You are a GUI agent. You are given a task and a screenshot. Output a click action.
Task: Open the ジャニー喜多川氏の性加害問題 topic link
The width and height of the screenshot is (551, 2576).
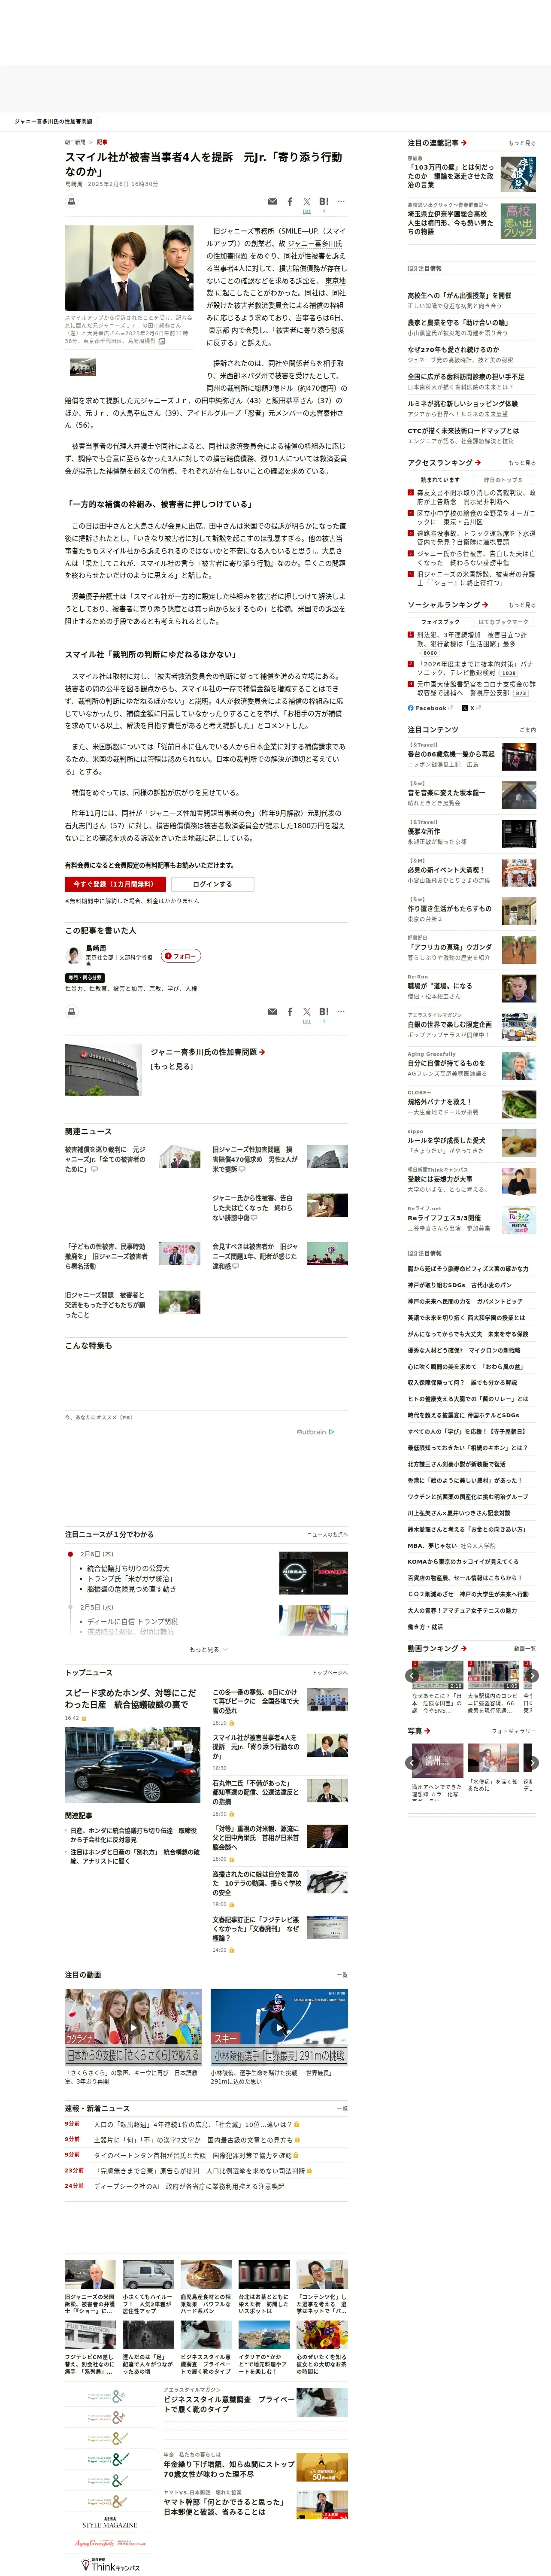tap(204, 1052)
